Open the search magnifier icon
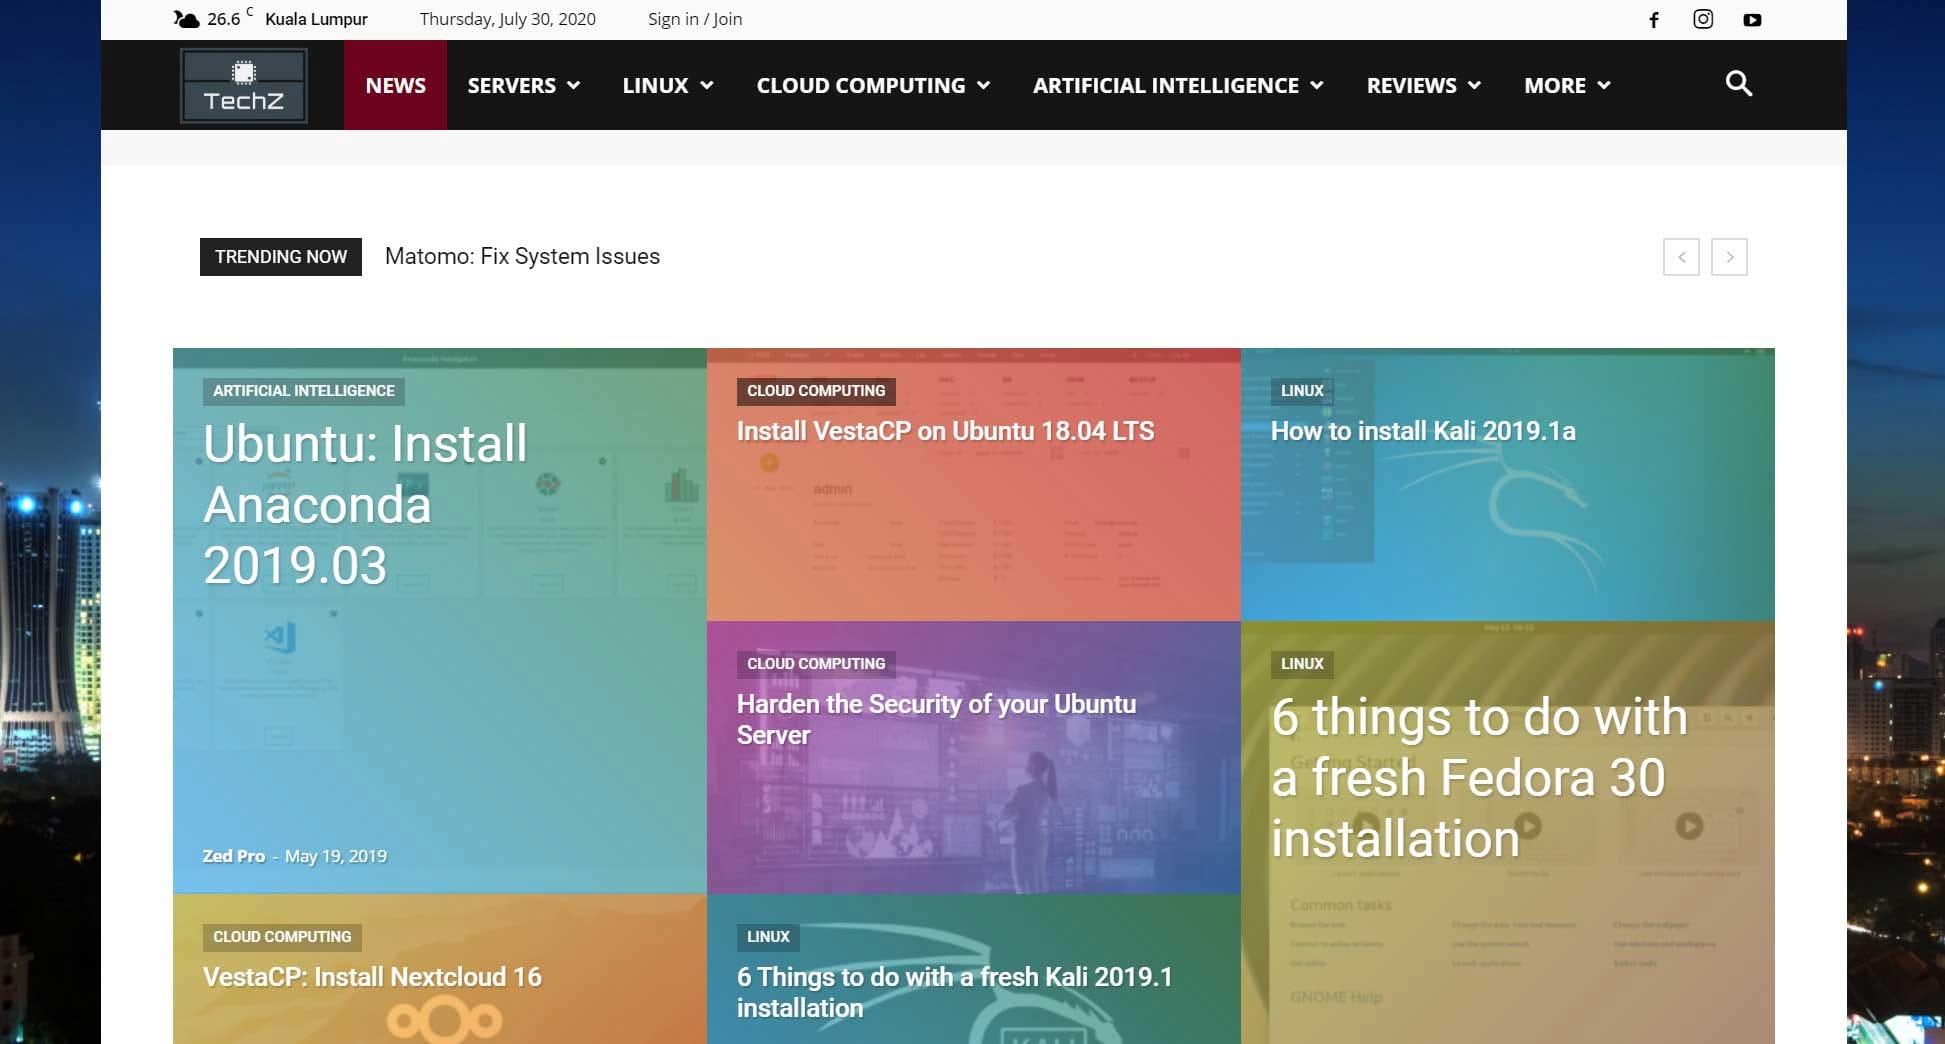1945x1044 pixels. click(x=1739, y=84)
